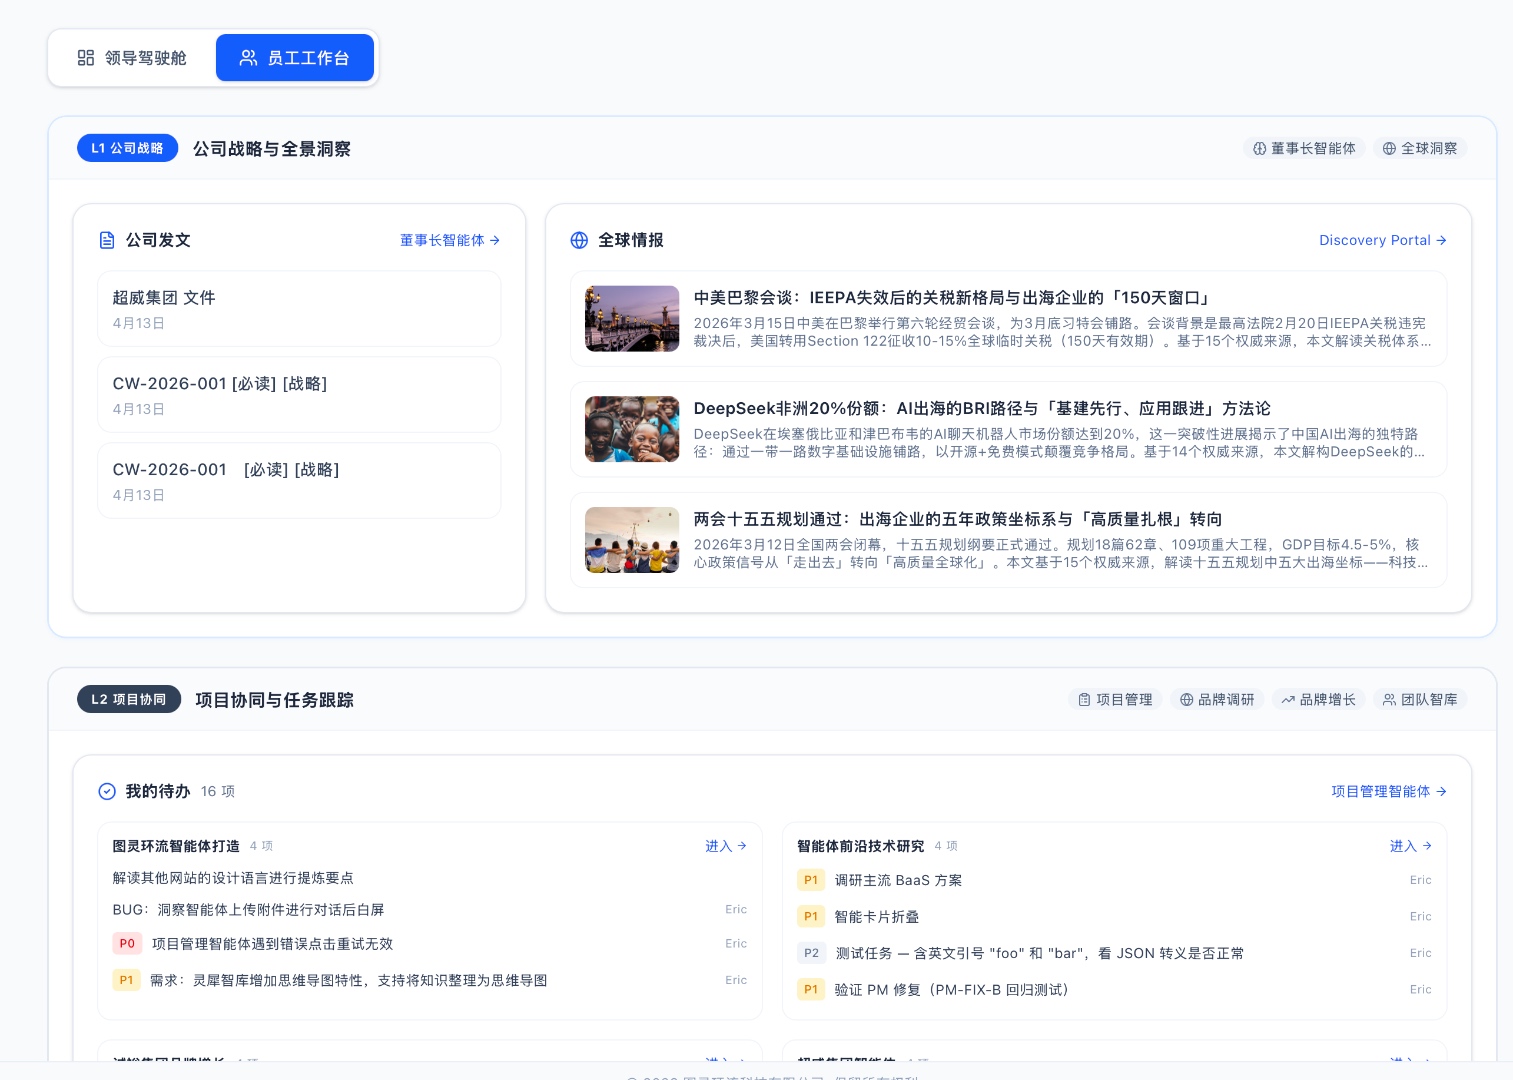Enter the 智能体前沿技术研究 project
The height and width of the screenshot is (1080, 1513).
[x=1411, y=846]
